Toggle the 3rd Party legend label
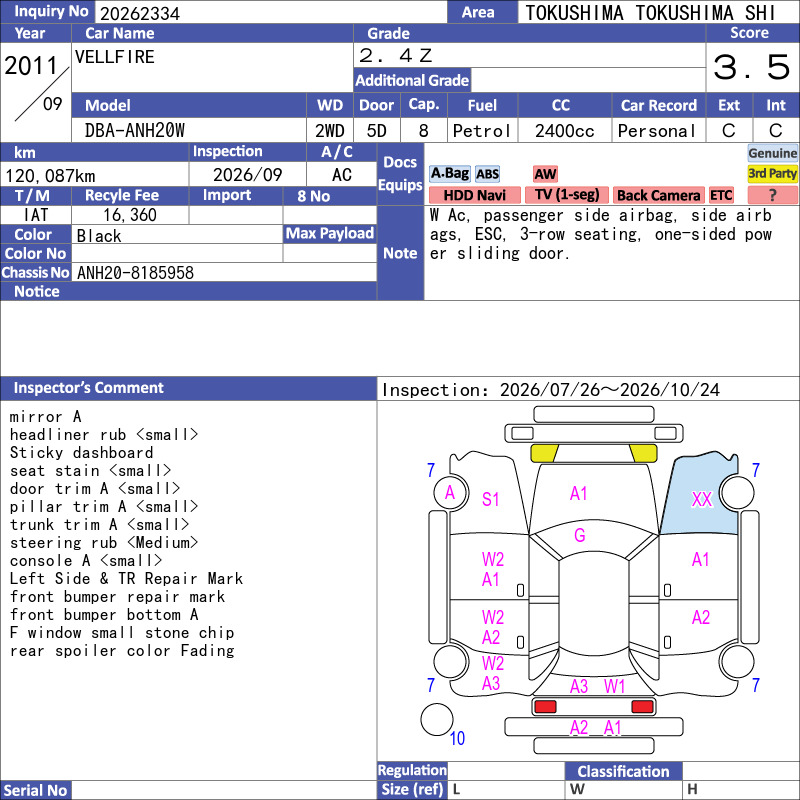Image resolution: width=800 pixels, height=800 pixels. tap(772, 174)
